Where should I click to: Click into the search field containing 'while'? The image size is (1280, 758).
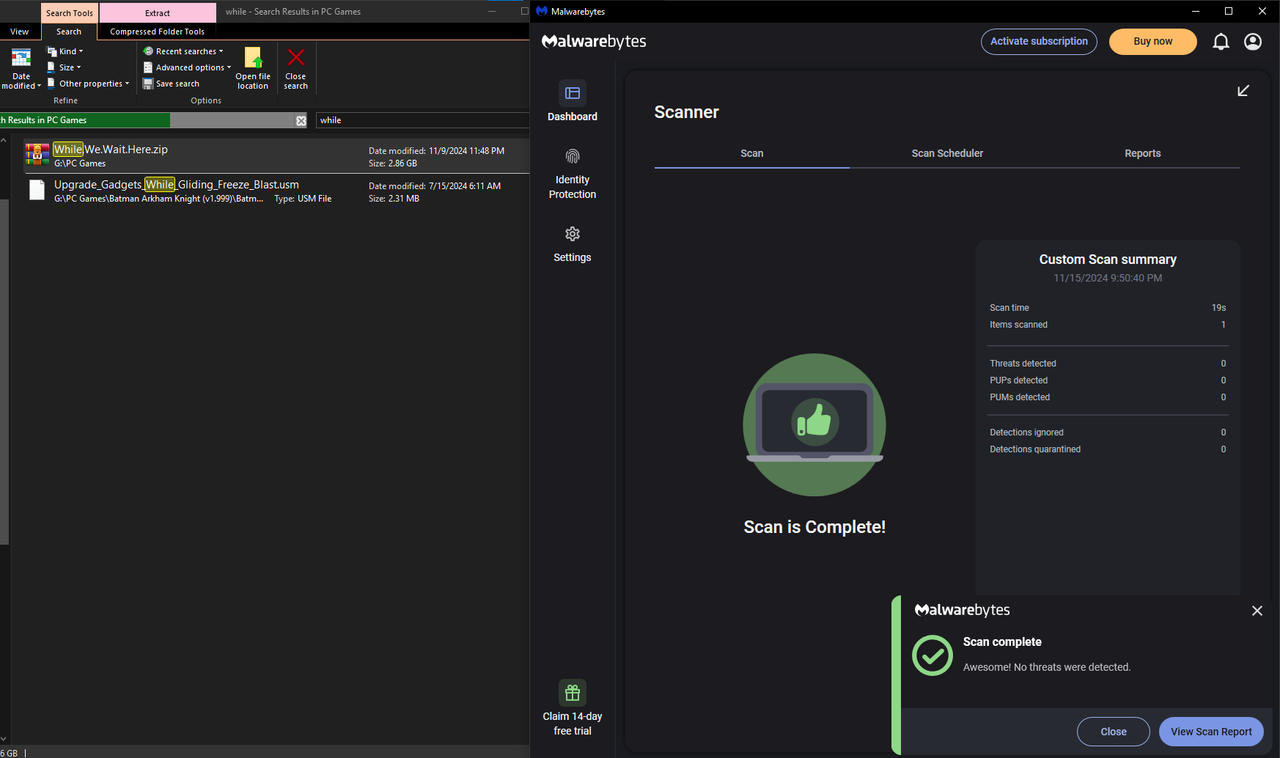point(422,120)
